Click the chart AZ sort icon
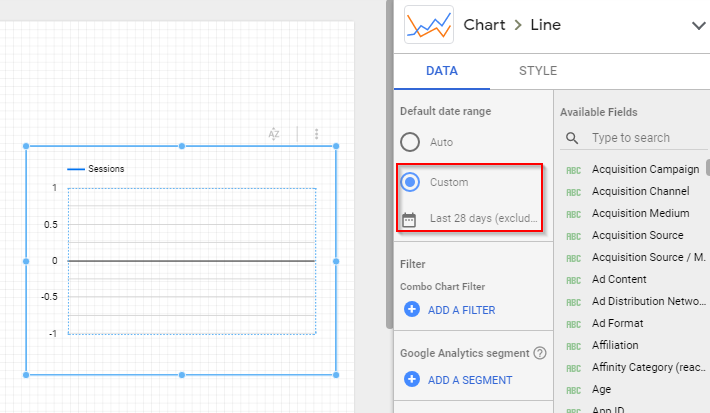 pos(273,134)
